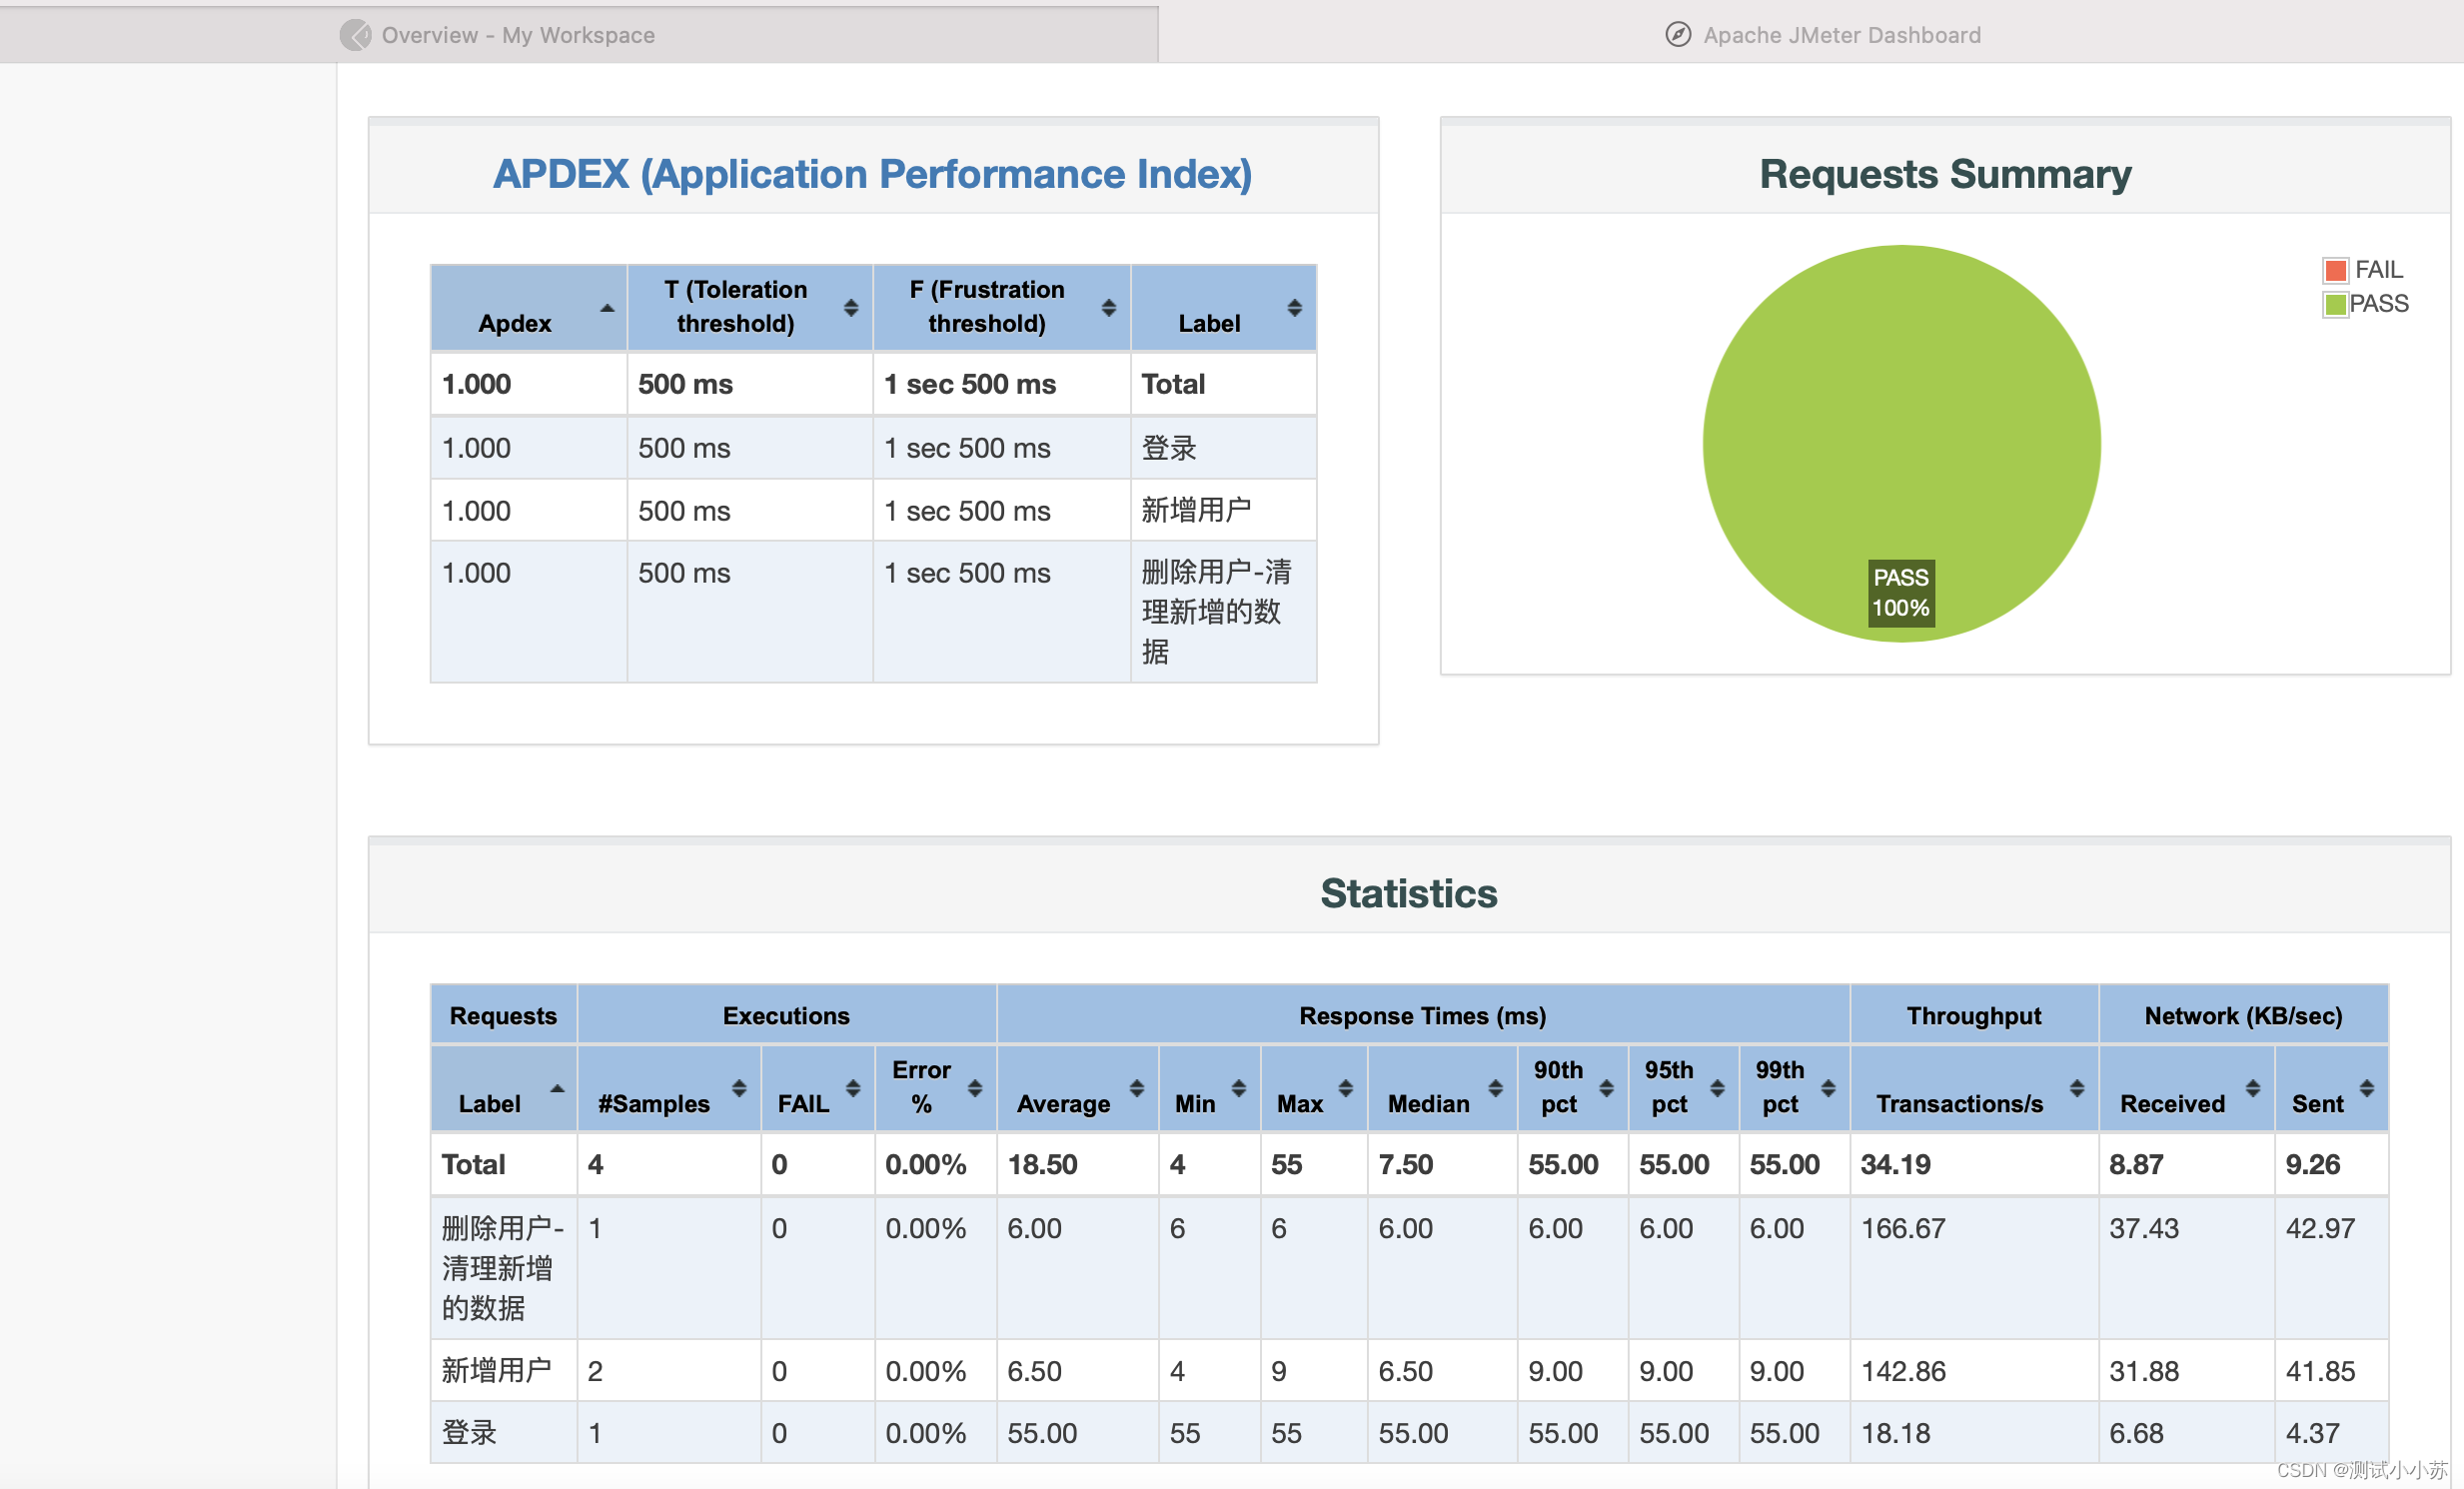2464x1489 pixels.
Task: Open APDEX (Application Performance Index) link
Action: [872, 174]
